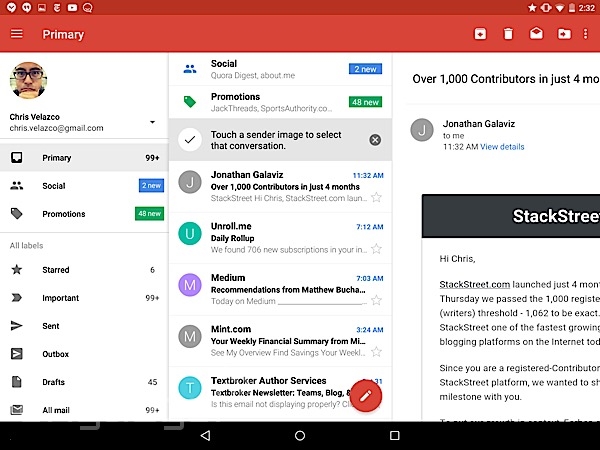Click the Important chevron icon in sidebar
The width and height of the screenshot is (600, 450).
tap(16, 298)
